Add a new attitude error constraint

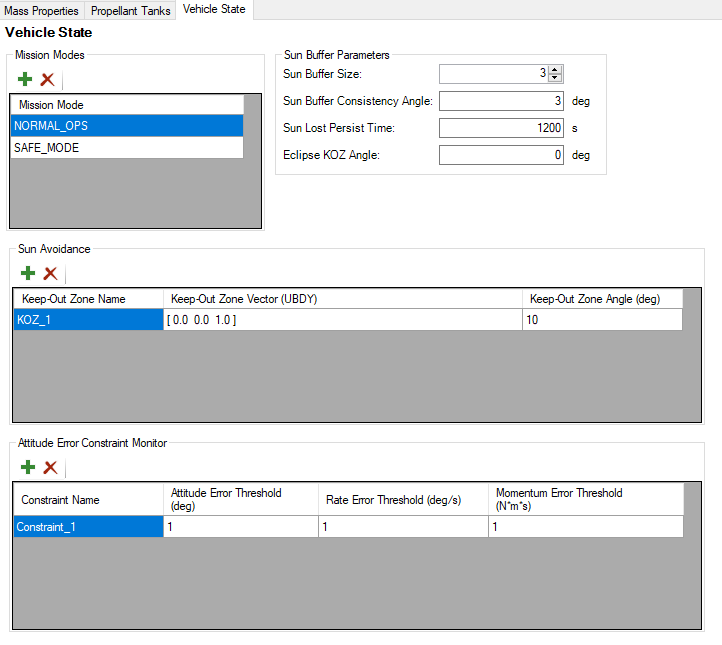point(28,467)
